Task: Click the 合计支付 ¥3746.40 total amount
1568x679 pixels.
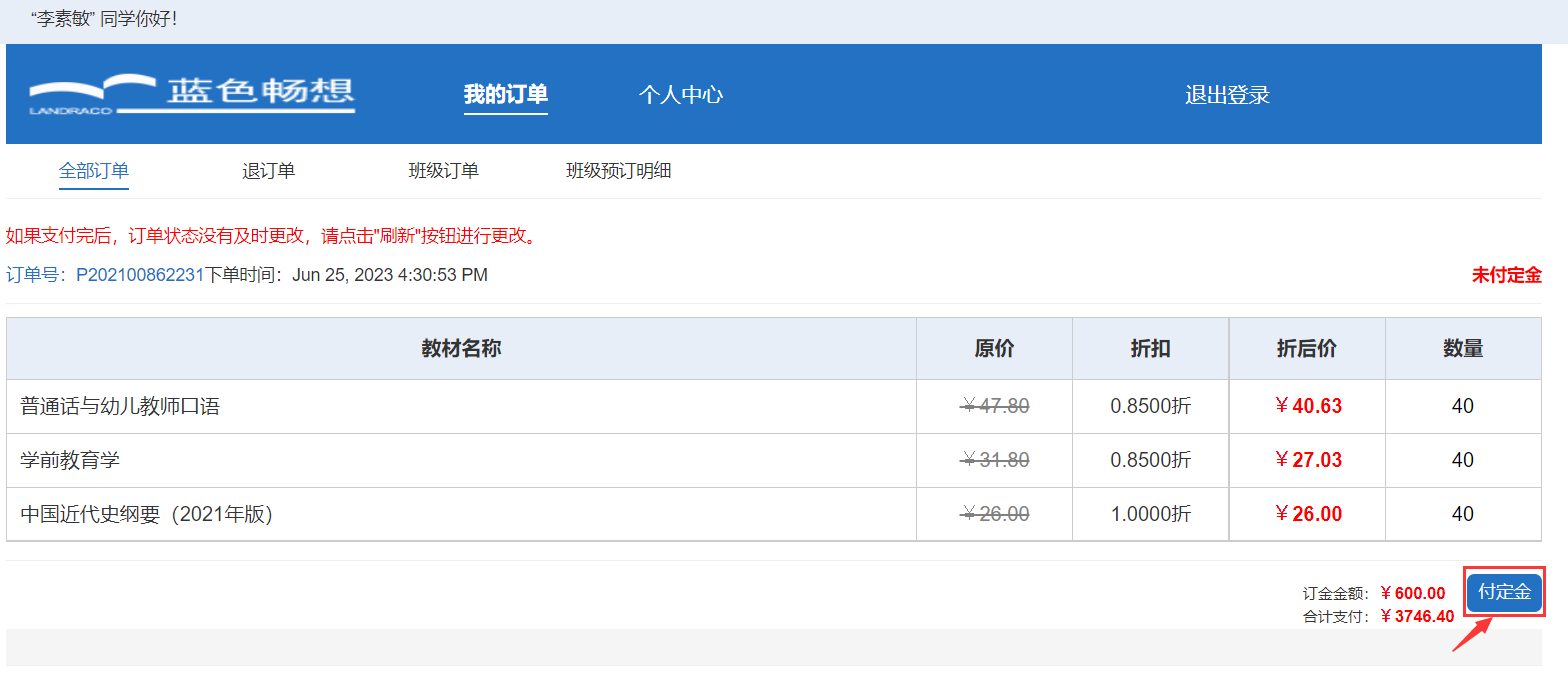Action: 1416,616
